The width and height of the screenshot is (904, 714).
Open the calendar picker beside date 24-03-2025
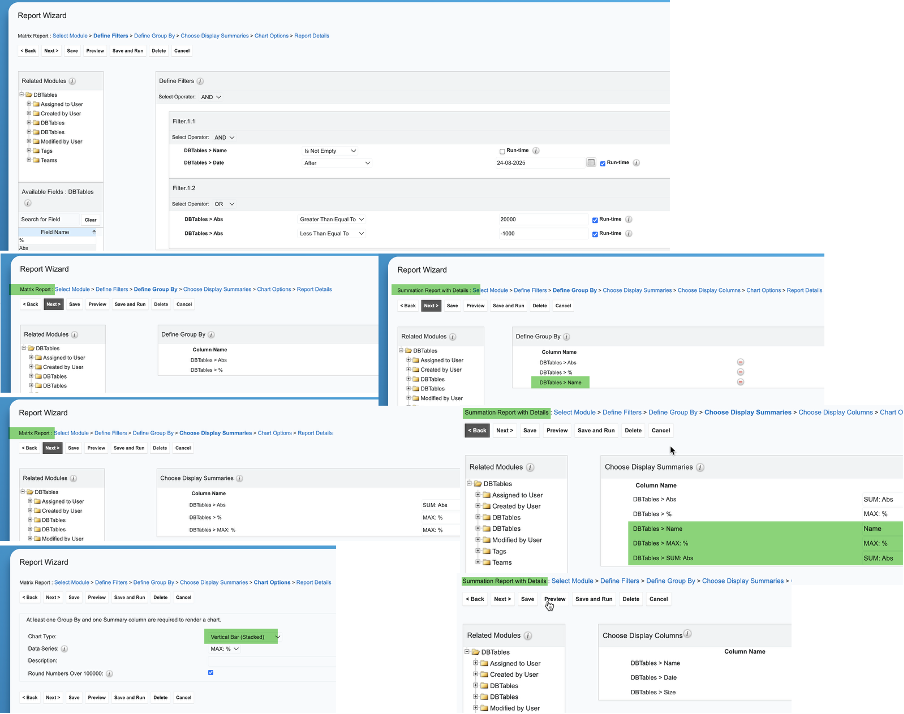click(x=590, y=163)
